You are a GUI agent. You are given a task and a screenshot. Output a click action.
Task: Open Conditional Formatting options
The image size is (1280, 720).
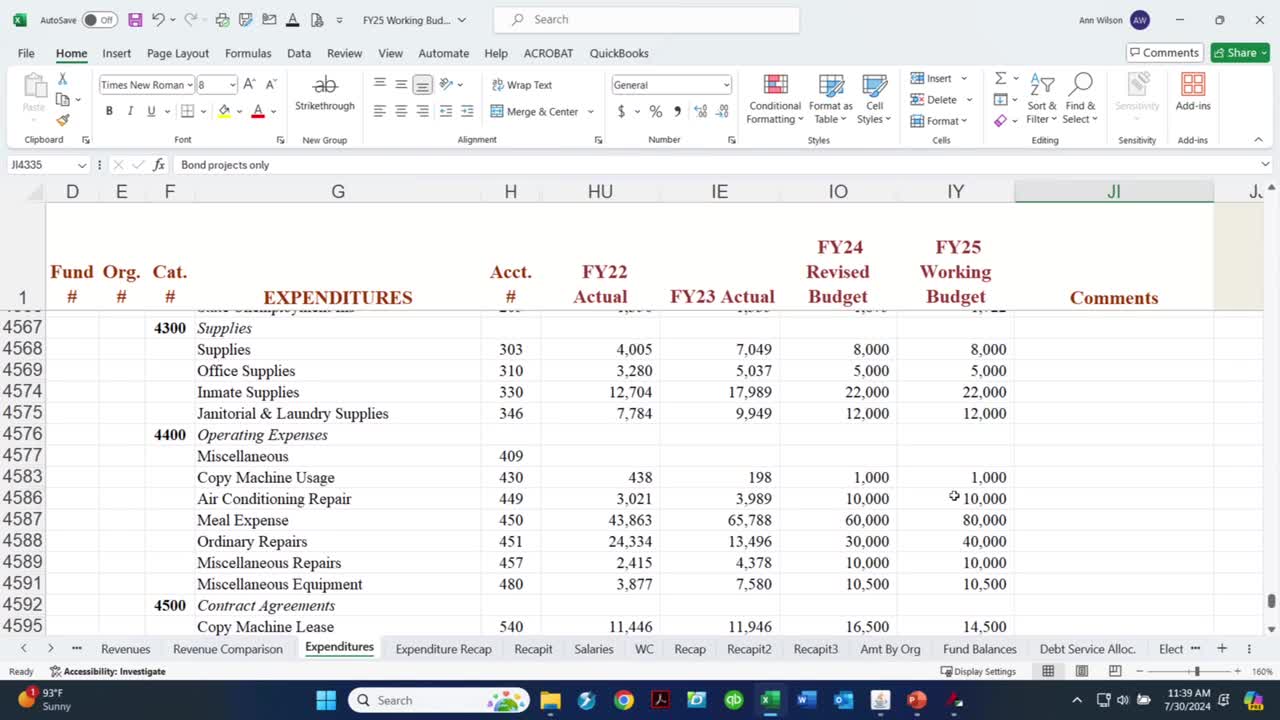(774, 98)
